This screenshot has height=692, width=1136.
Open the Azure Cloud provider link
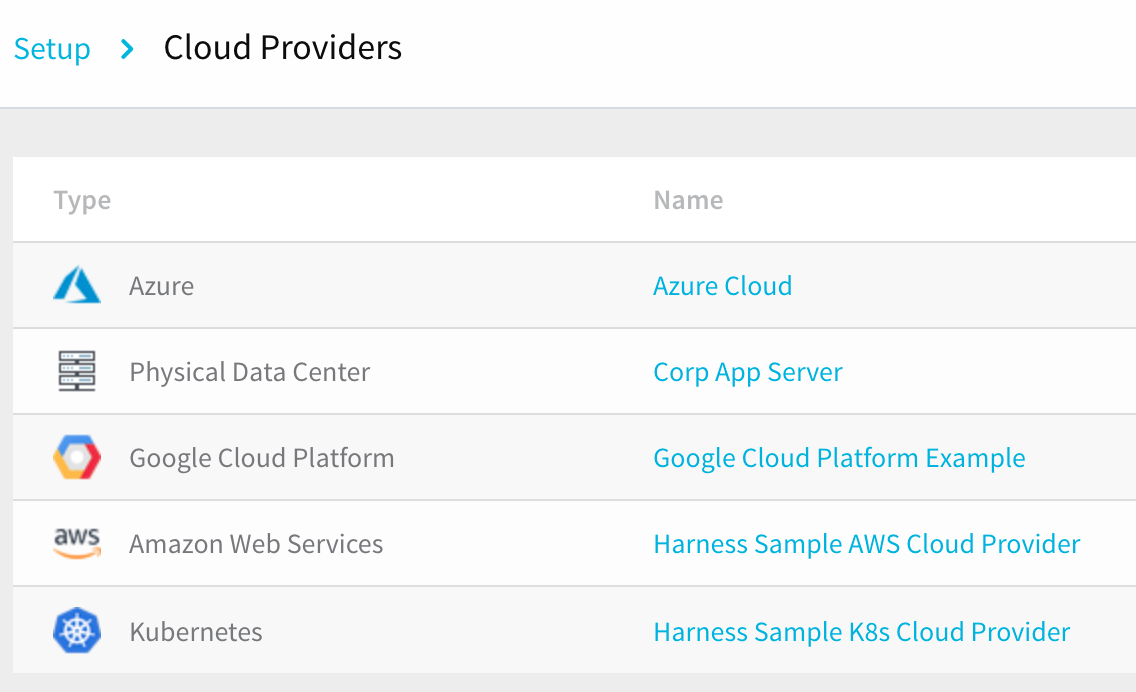722,285
